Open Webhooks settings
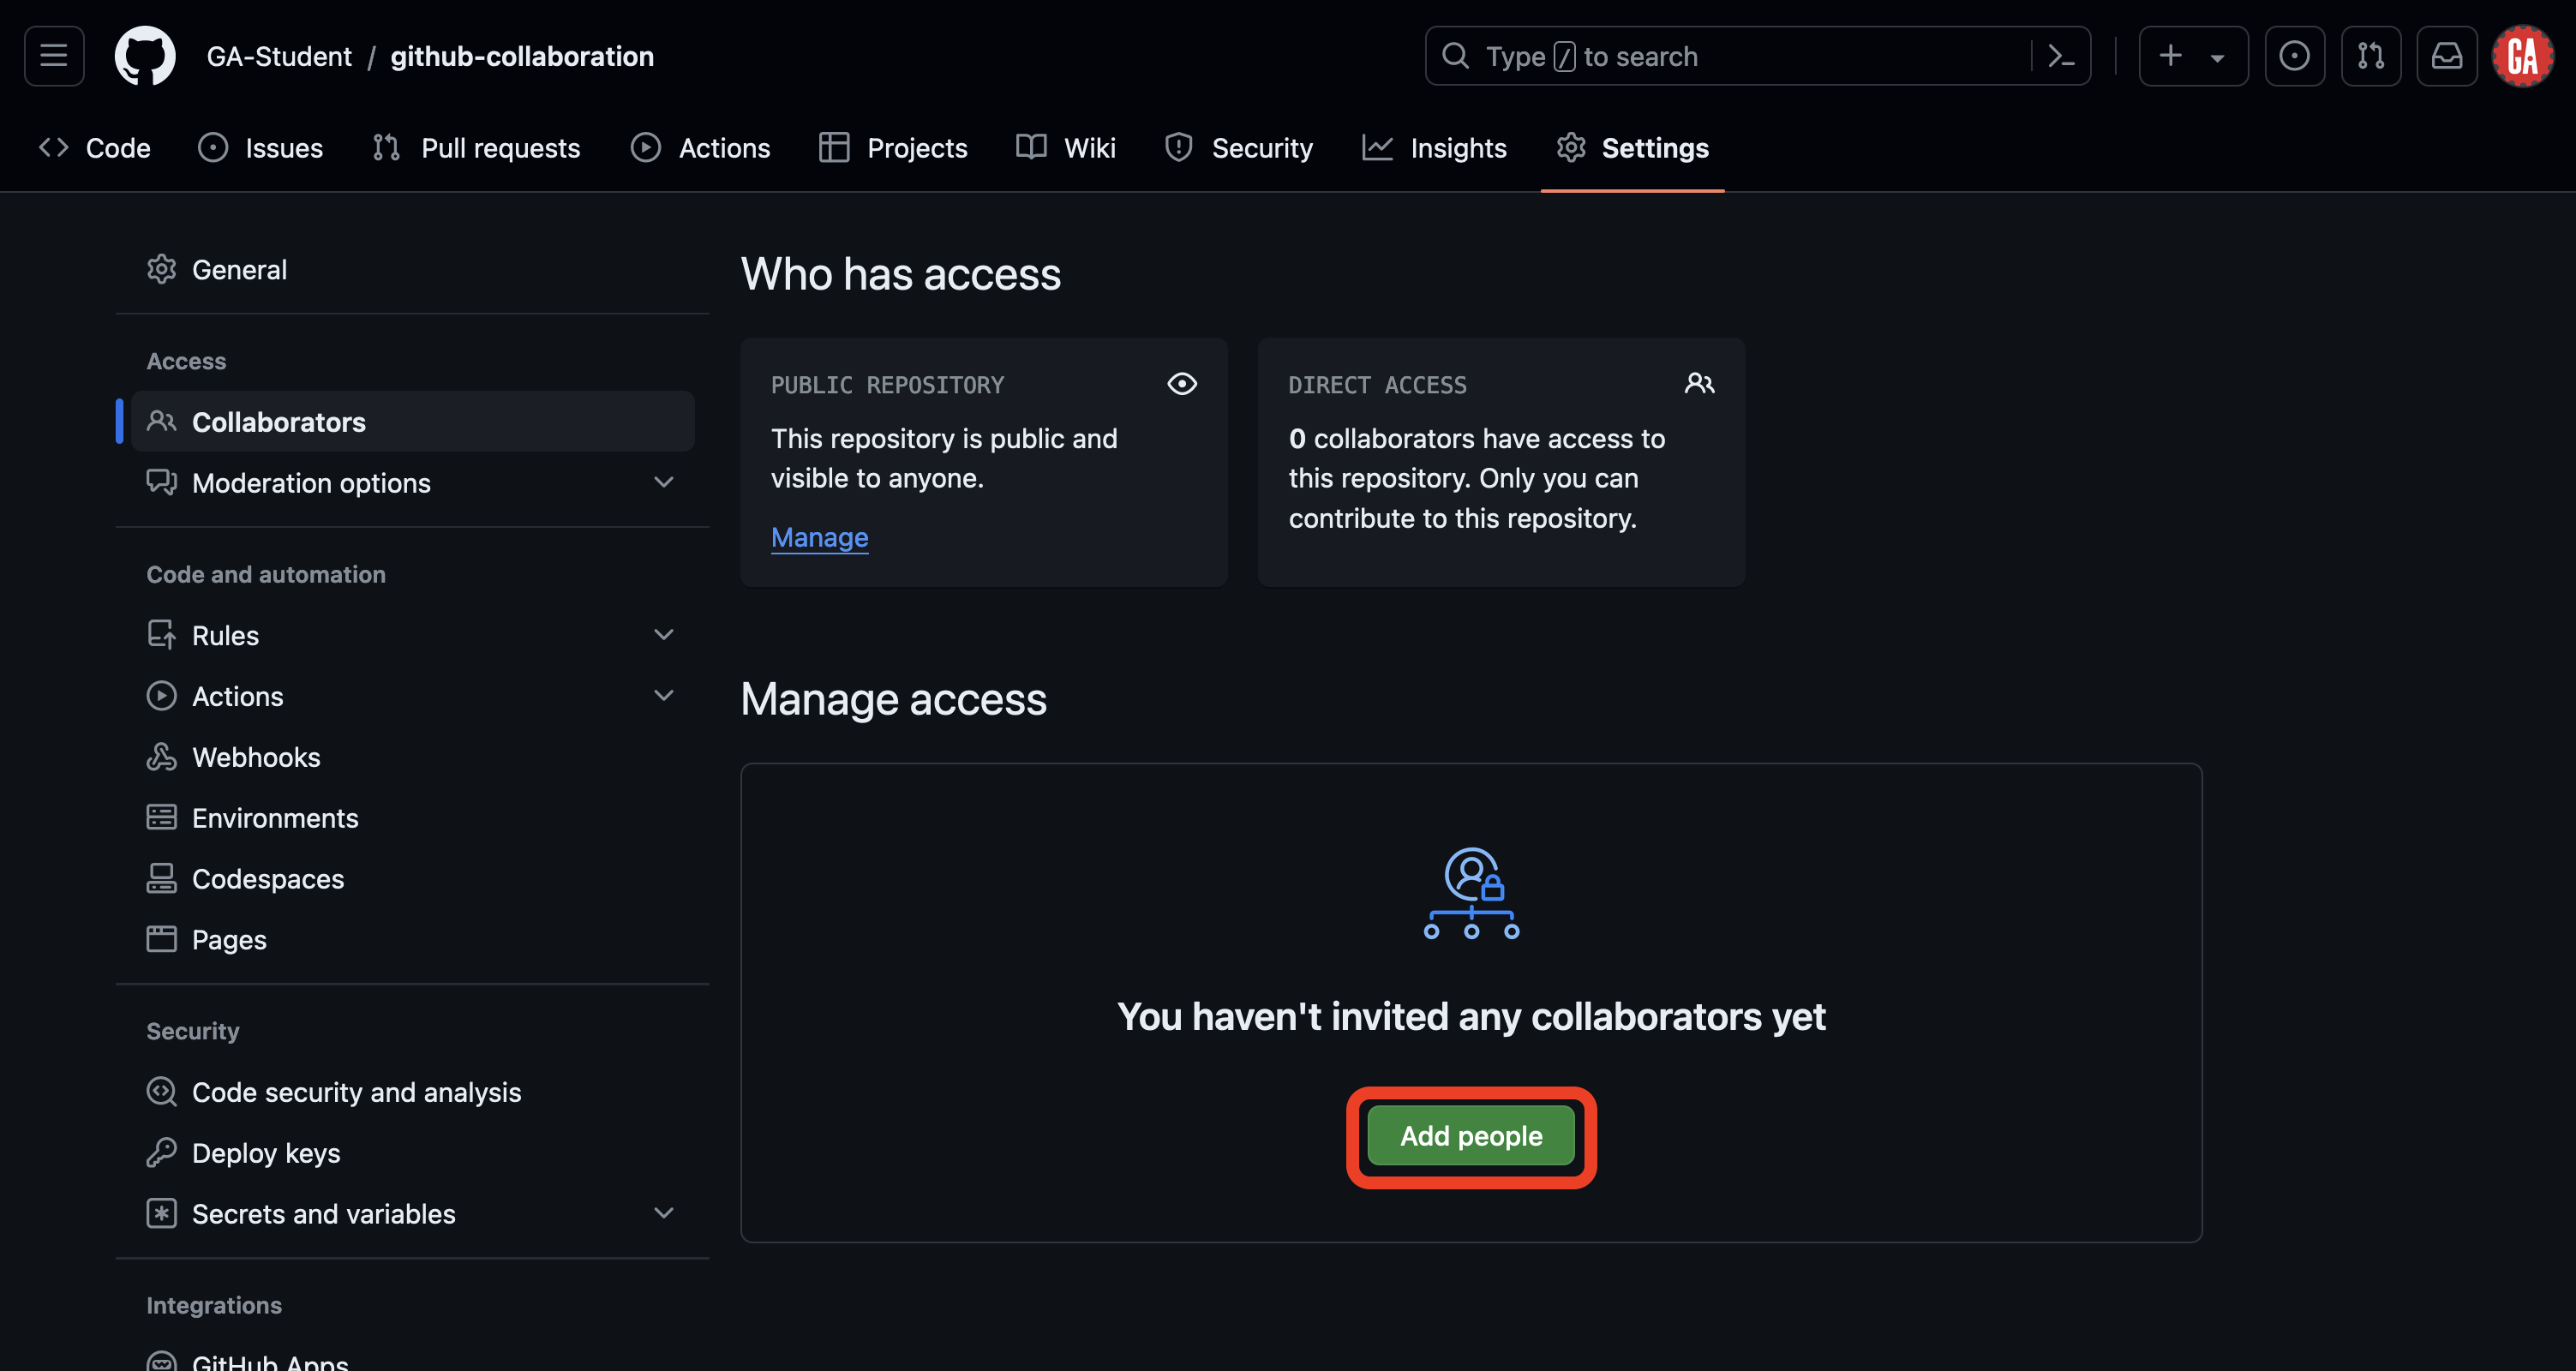The width and height of the screenshot is (2576, 1371). pyautogui.click(x=256, y=757)
